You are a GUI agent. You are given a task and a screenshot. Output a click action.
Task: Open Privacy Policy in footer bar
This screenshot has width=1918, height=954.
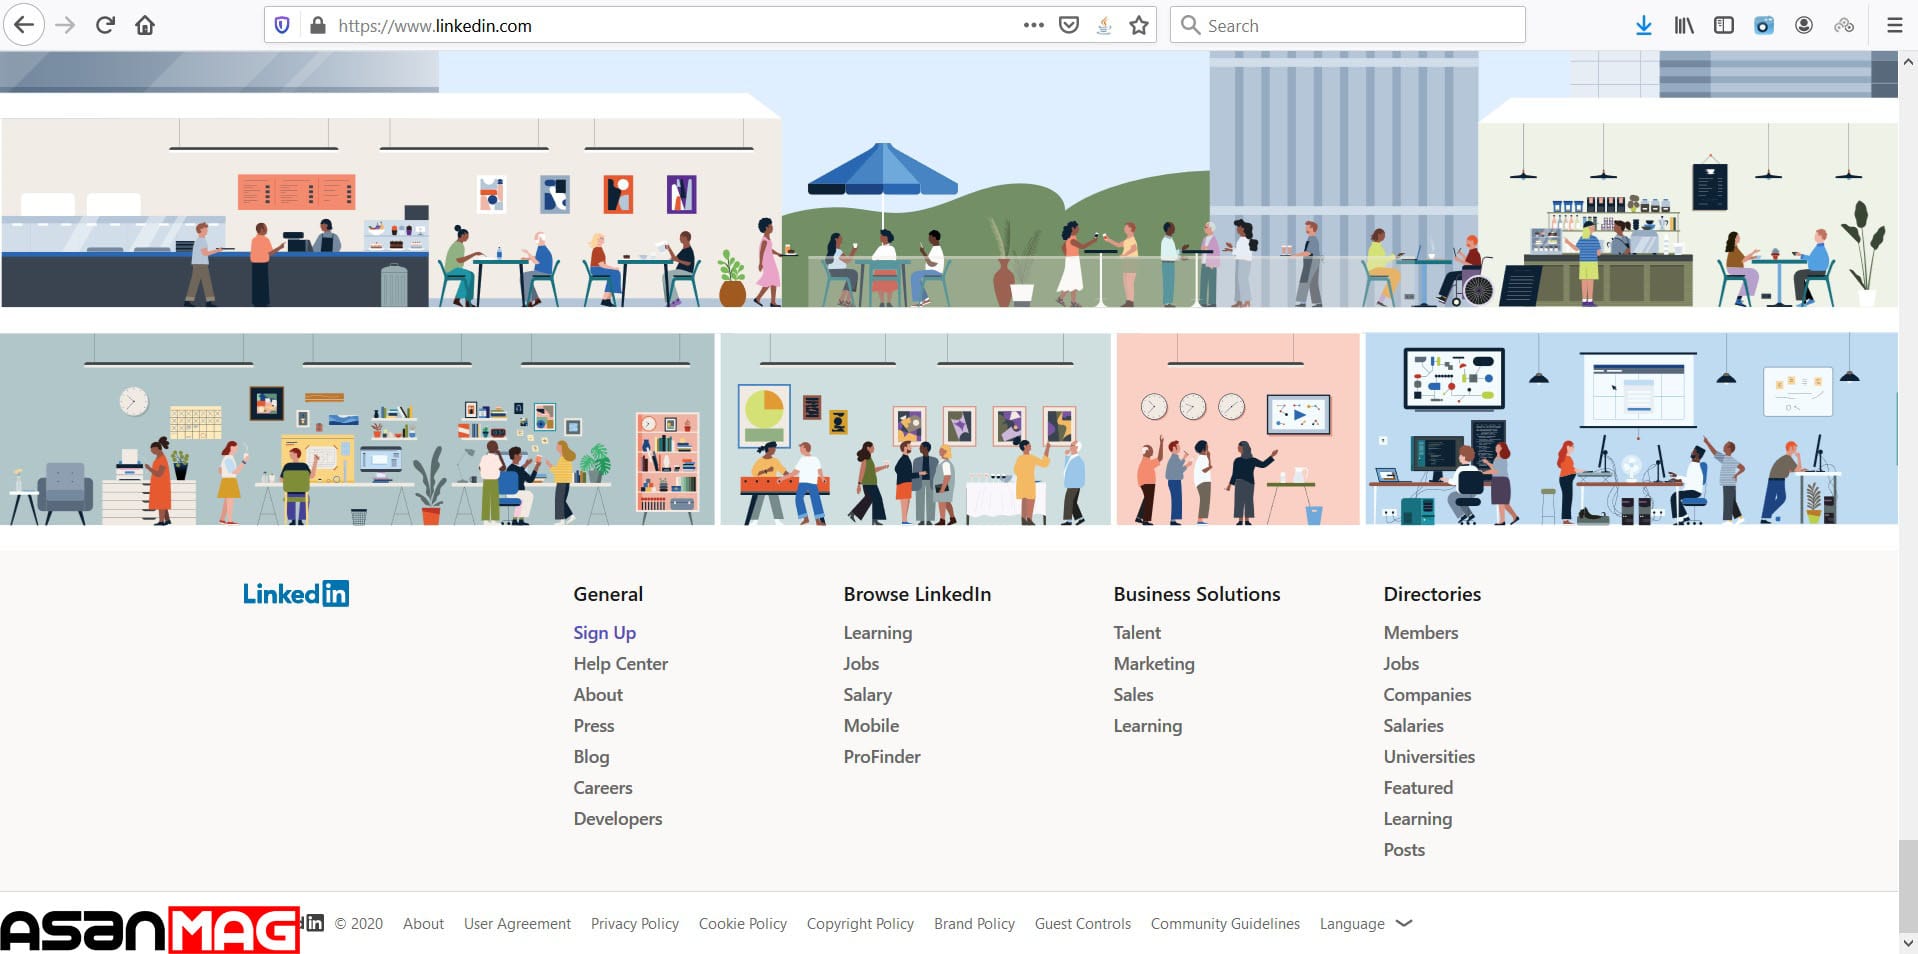coord(634,923)
